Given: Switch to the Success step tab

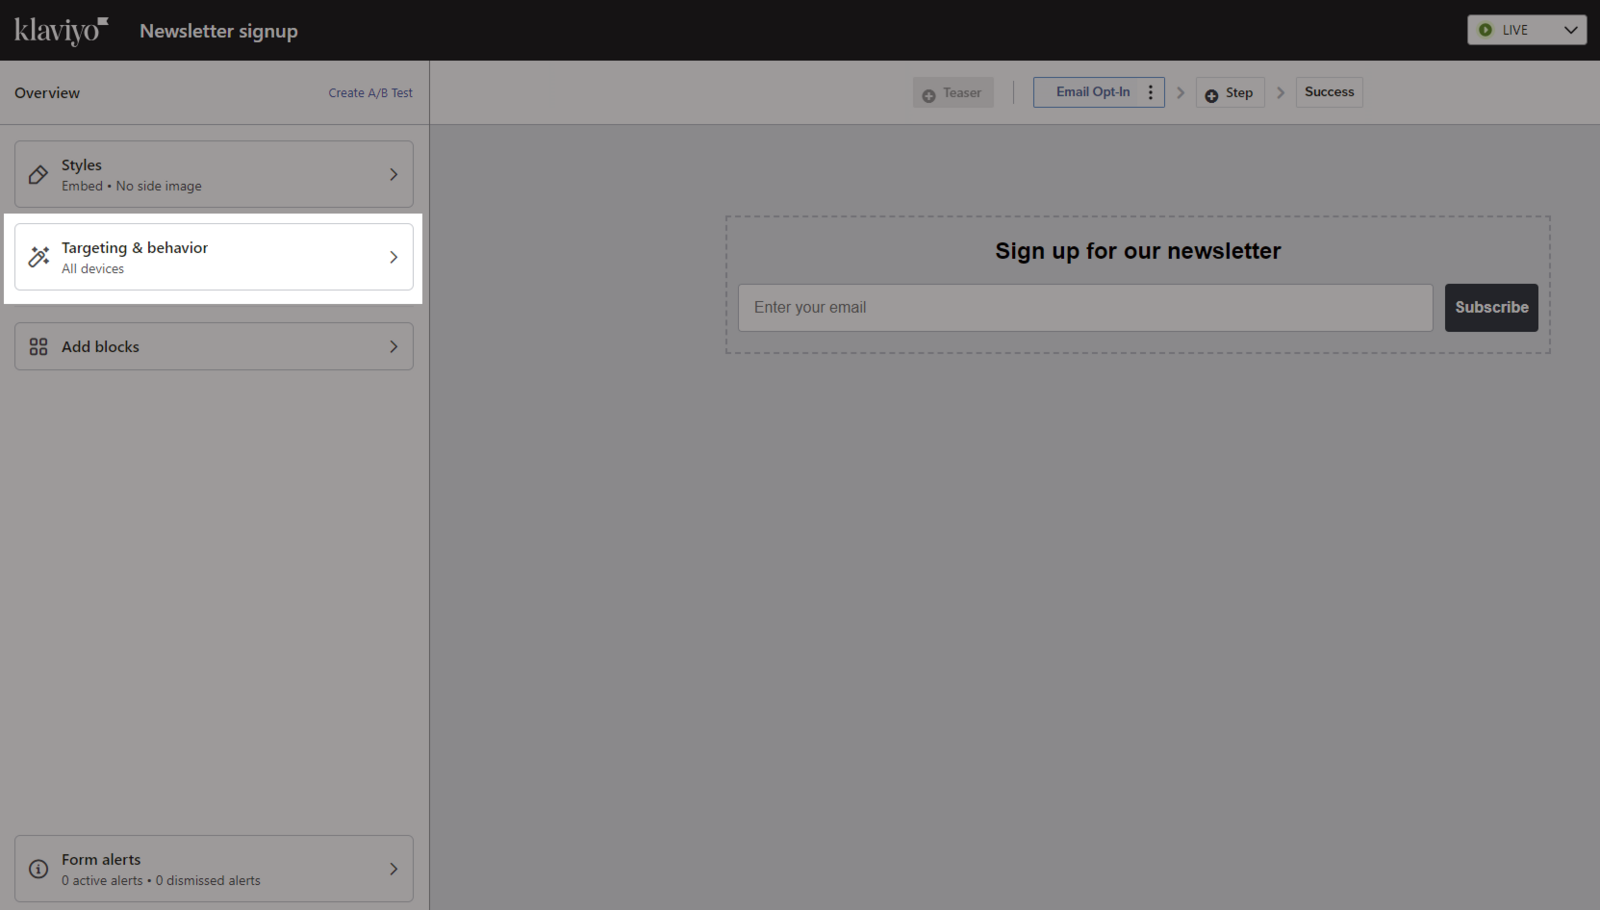Looking at the screenshot, I should point(1329,92).
